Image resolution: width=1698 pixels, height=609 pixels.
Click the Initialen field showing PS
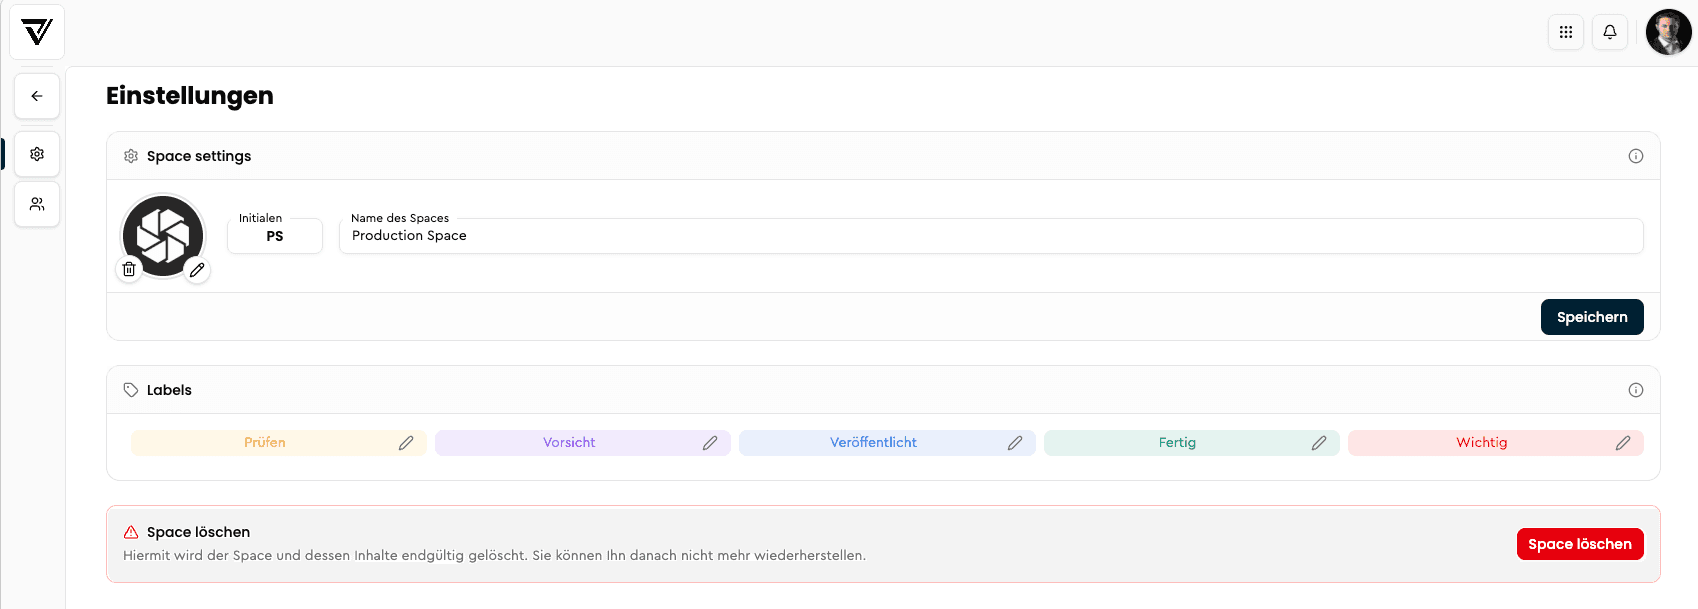[275, 236]
